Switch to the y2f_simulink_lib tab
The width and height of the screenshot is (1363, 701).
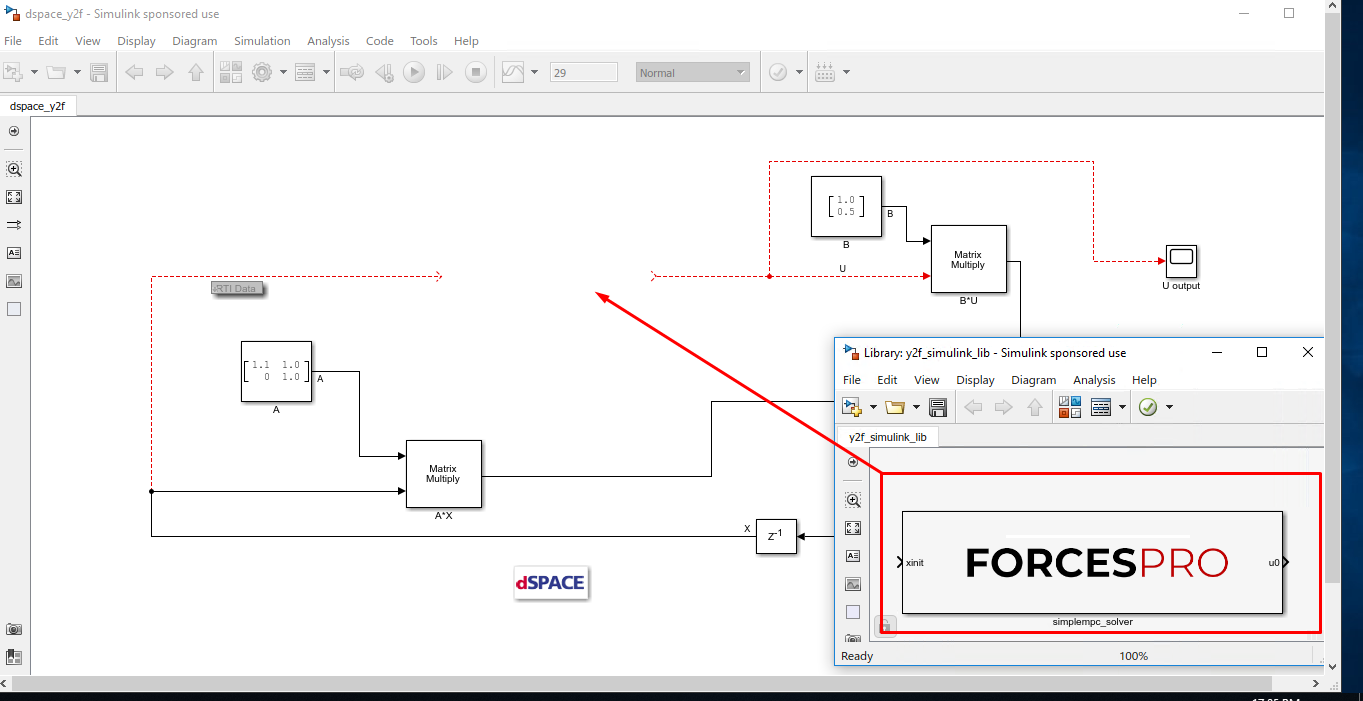[888, 437]
